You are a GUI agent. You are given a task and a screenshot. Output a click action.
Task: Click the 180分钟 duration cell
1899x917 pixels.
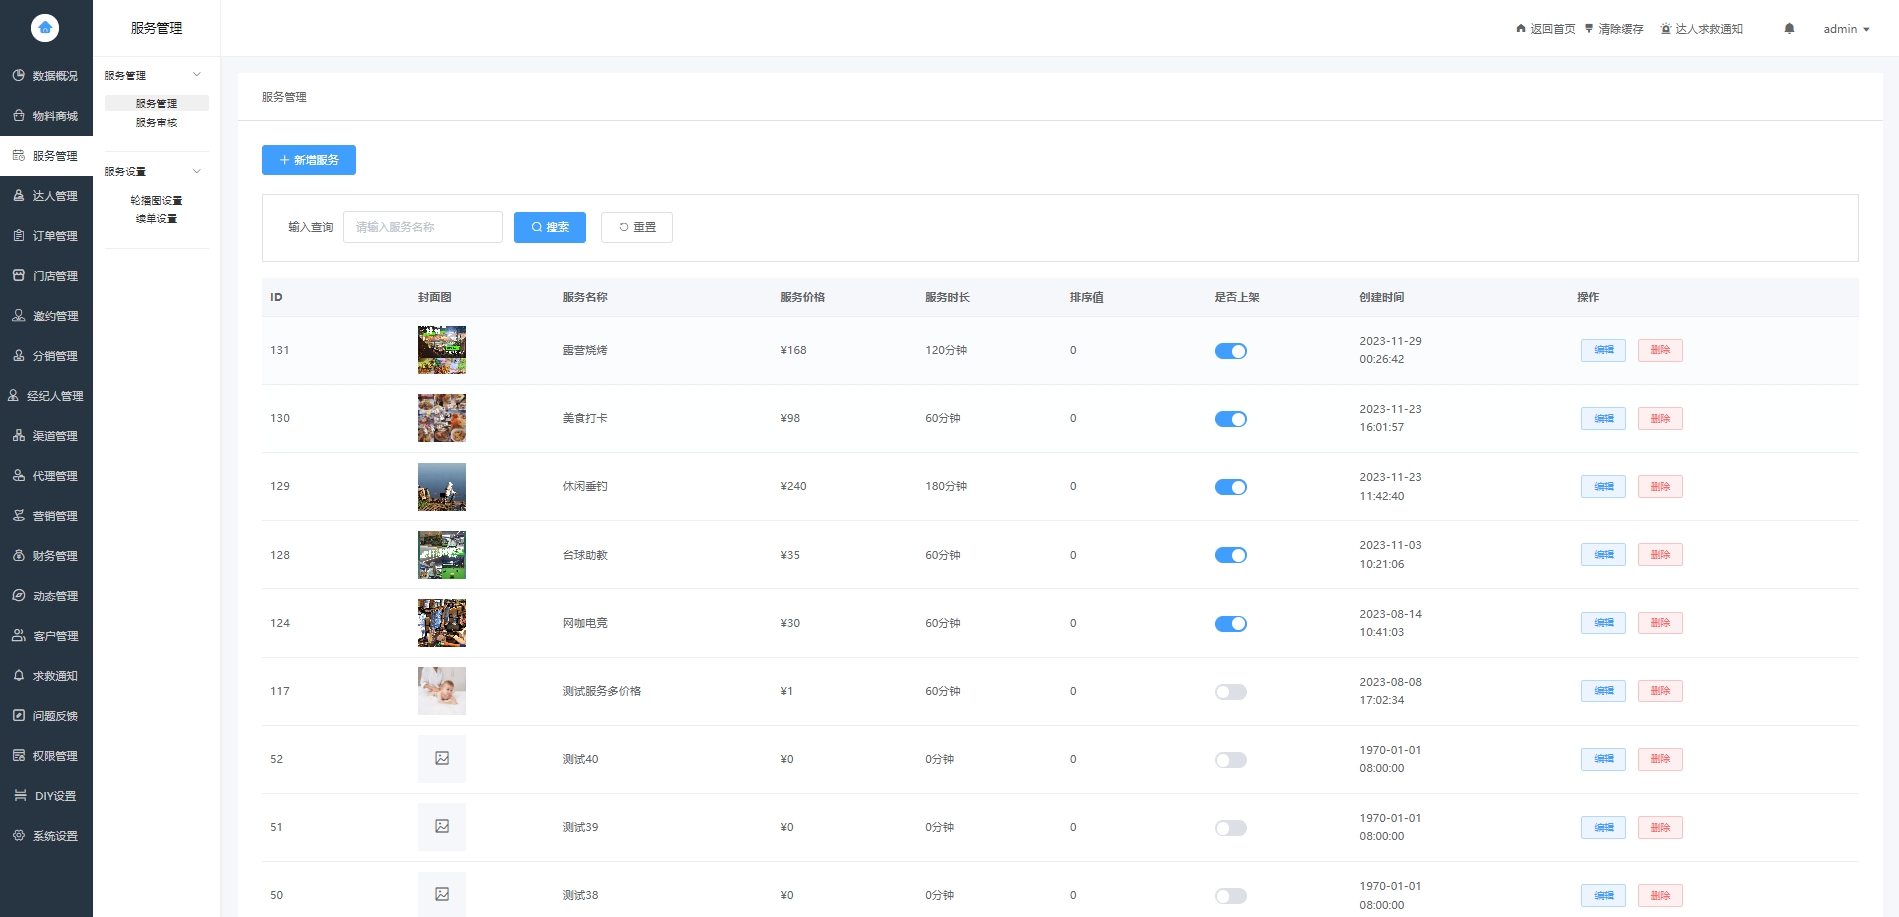tap(946, 486)
